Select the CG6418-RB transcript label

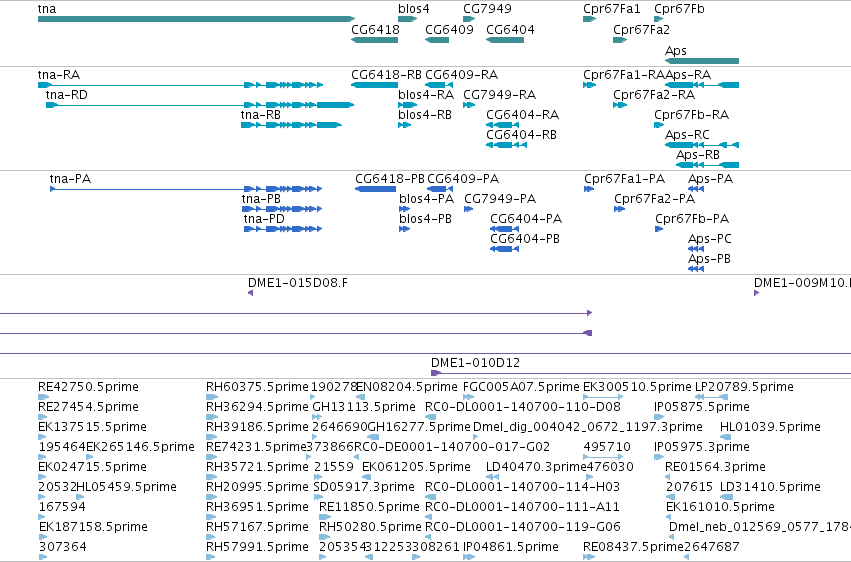(386, 74)
